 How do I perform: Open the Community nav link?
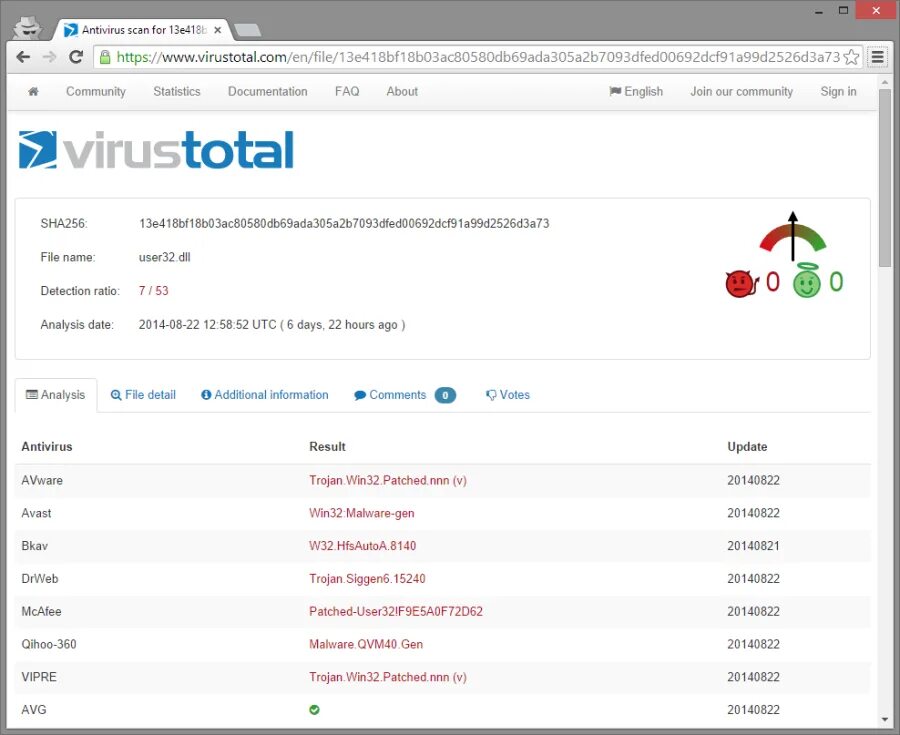point(96,91)
